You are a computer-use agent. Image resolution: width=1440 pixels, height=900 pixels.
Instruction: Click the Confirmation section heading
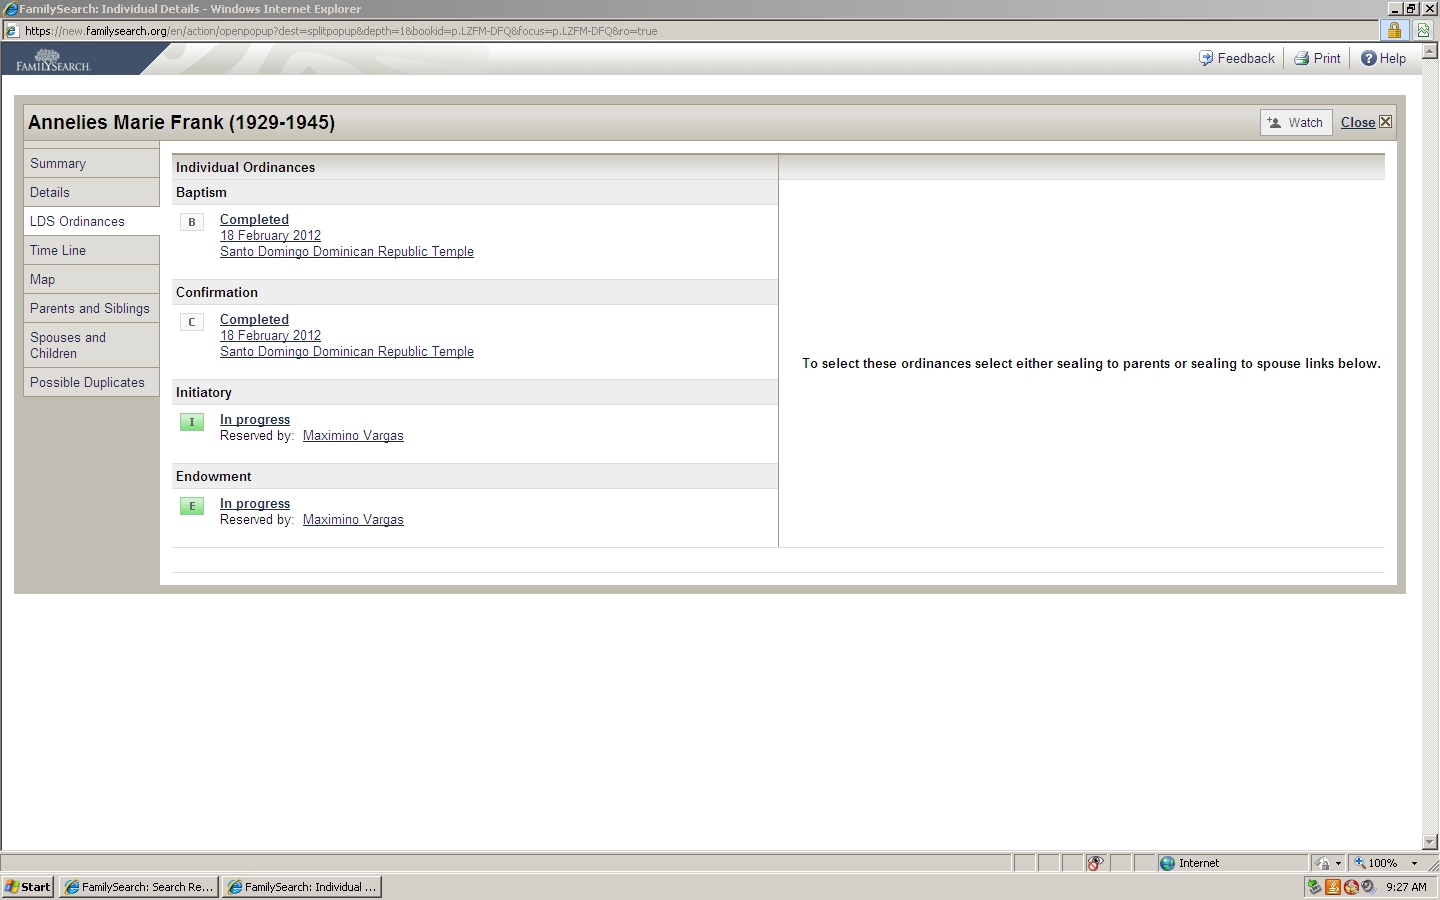coord(217,292)
